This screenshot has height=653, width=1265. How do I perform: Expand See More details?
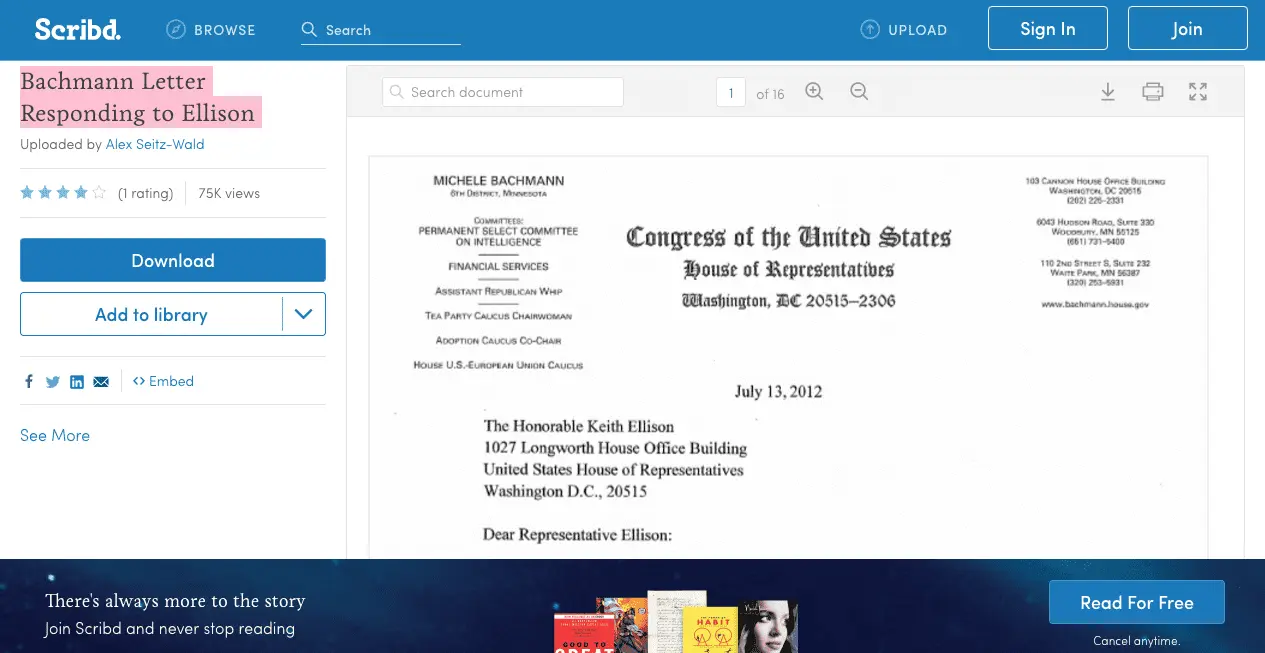55,435
